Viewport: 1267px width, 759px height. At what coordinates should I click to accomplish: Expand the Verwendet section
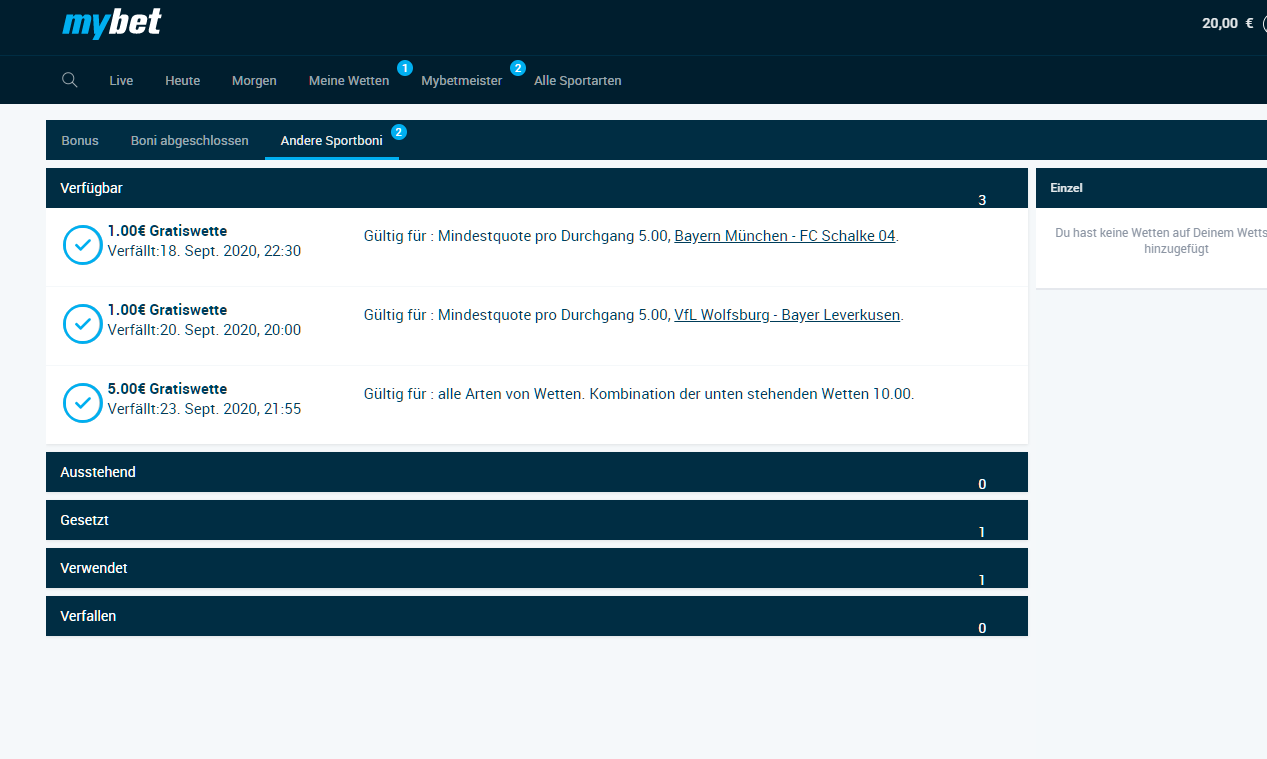point(537,568)
